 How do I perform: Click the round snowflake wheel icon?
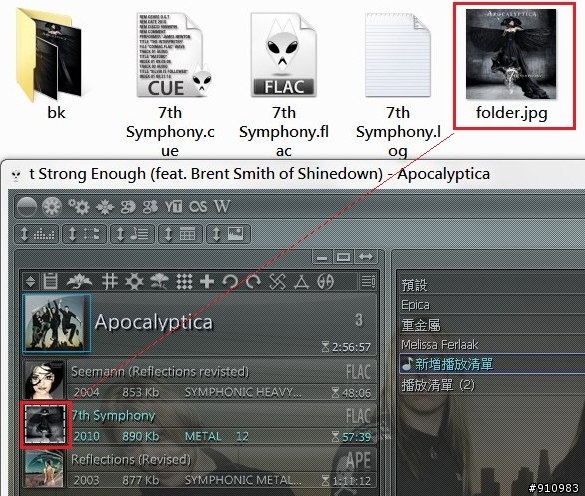(x=51, y=206)
